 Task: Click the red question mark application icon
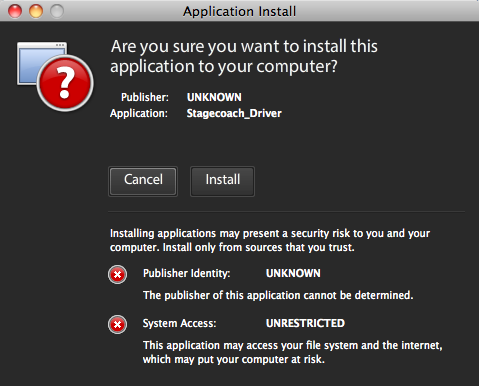[x=55, y=77]
